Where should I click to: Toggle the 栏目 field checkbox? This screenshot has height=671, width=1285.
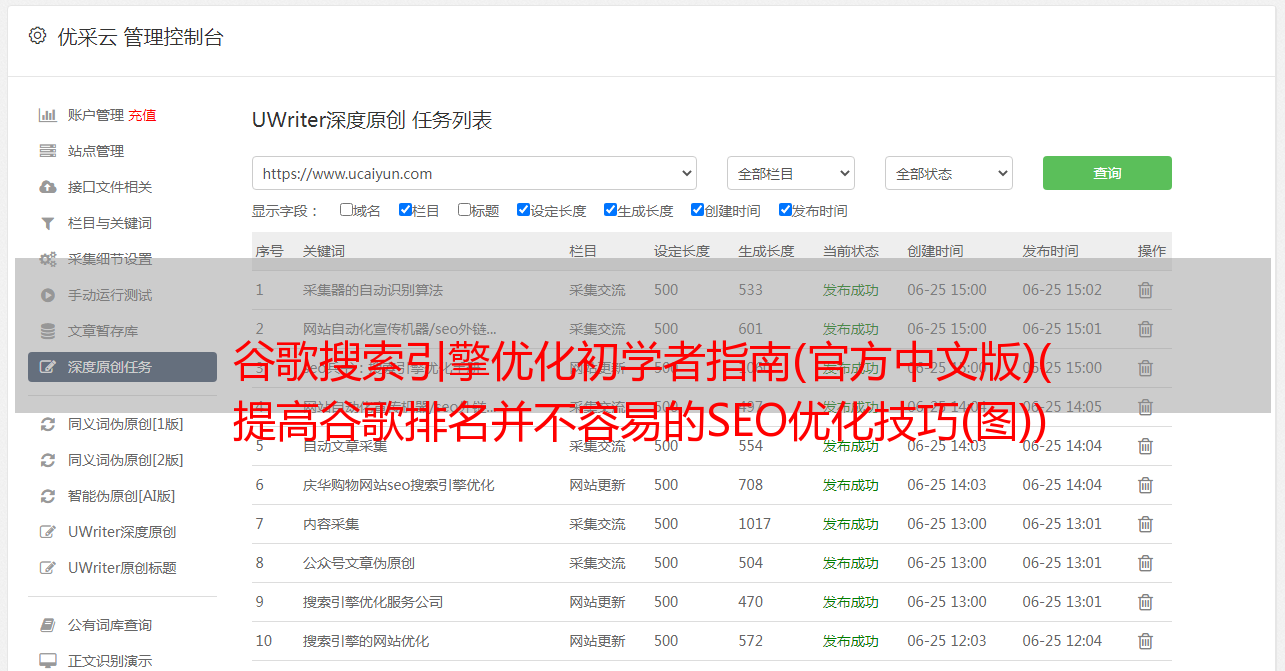(405, 210)
